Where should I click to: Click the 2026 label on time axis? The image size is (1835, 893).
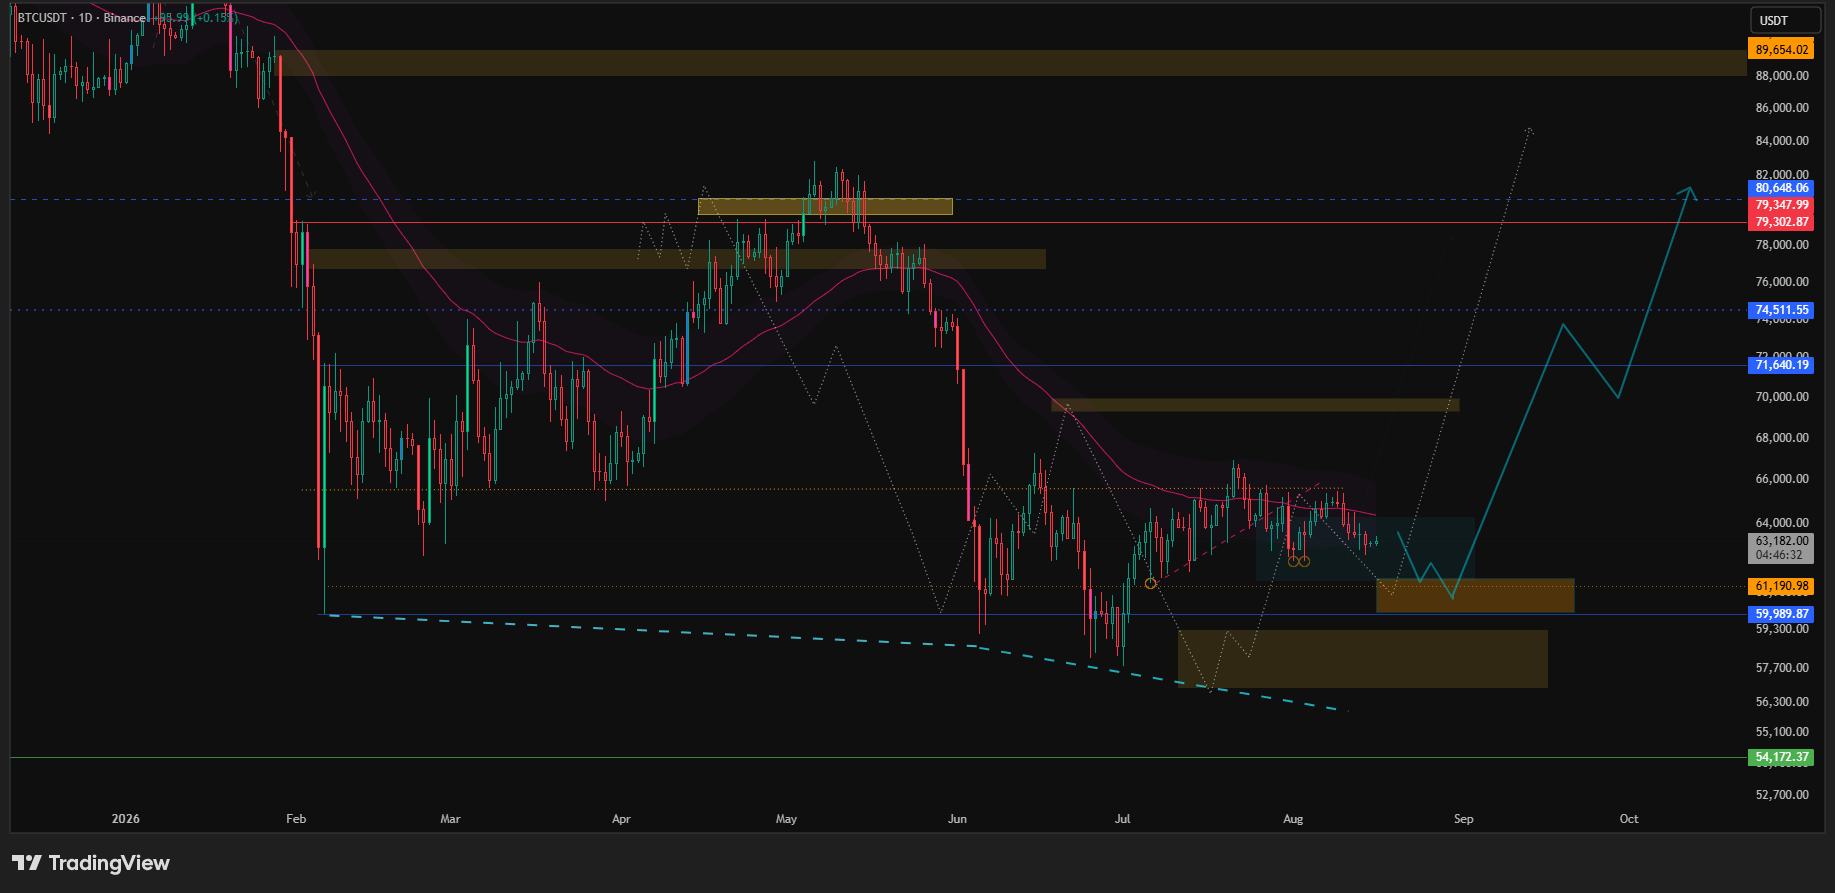click(x=126, y=819)
